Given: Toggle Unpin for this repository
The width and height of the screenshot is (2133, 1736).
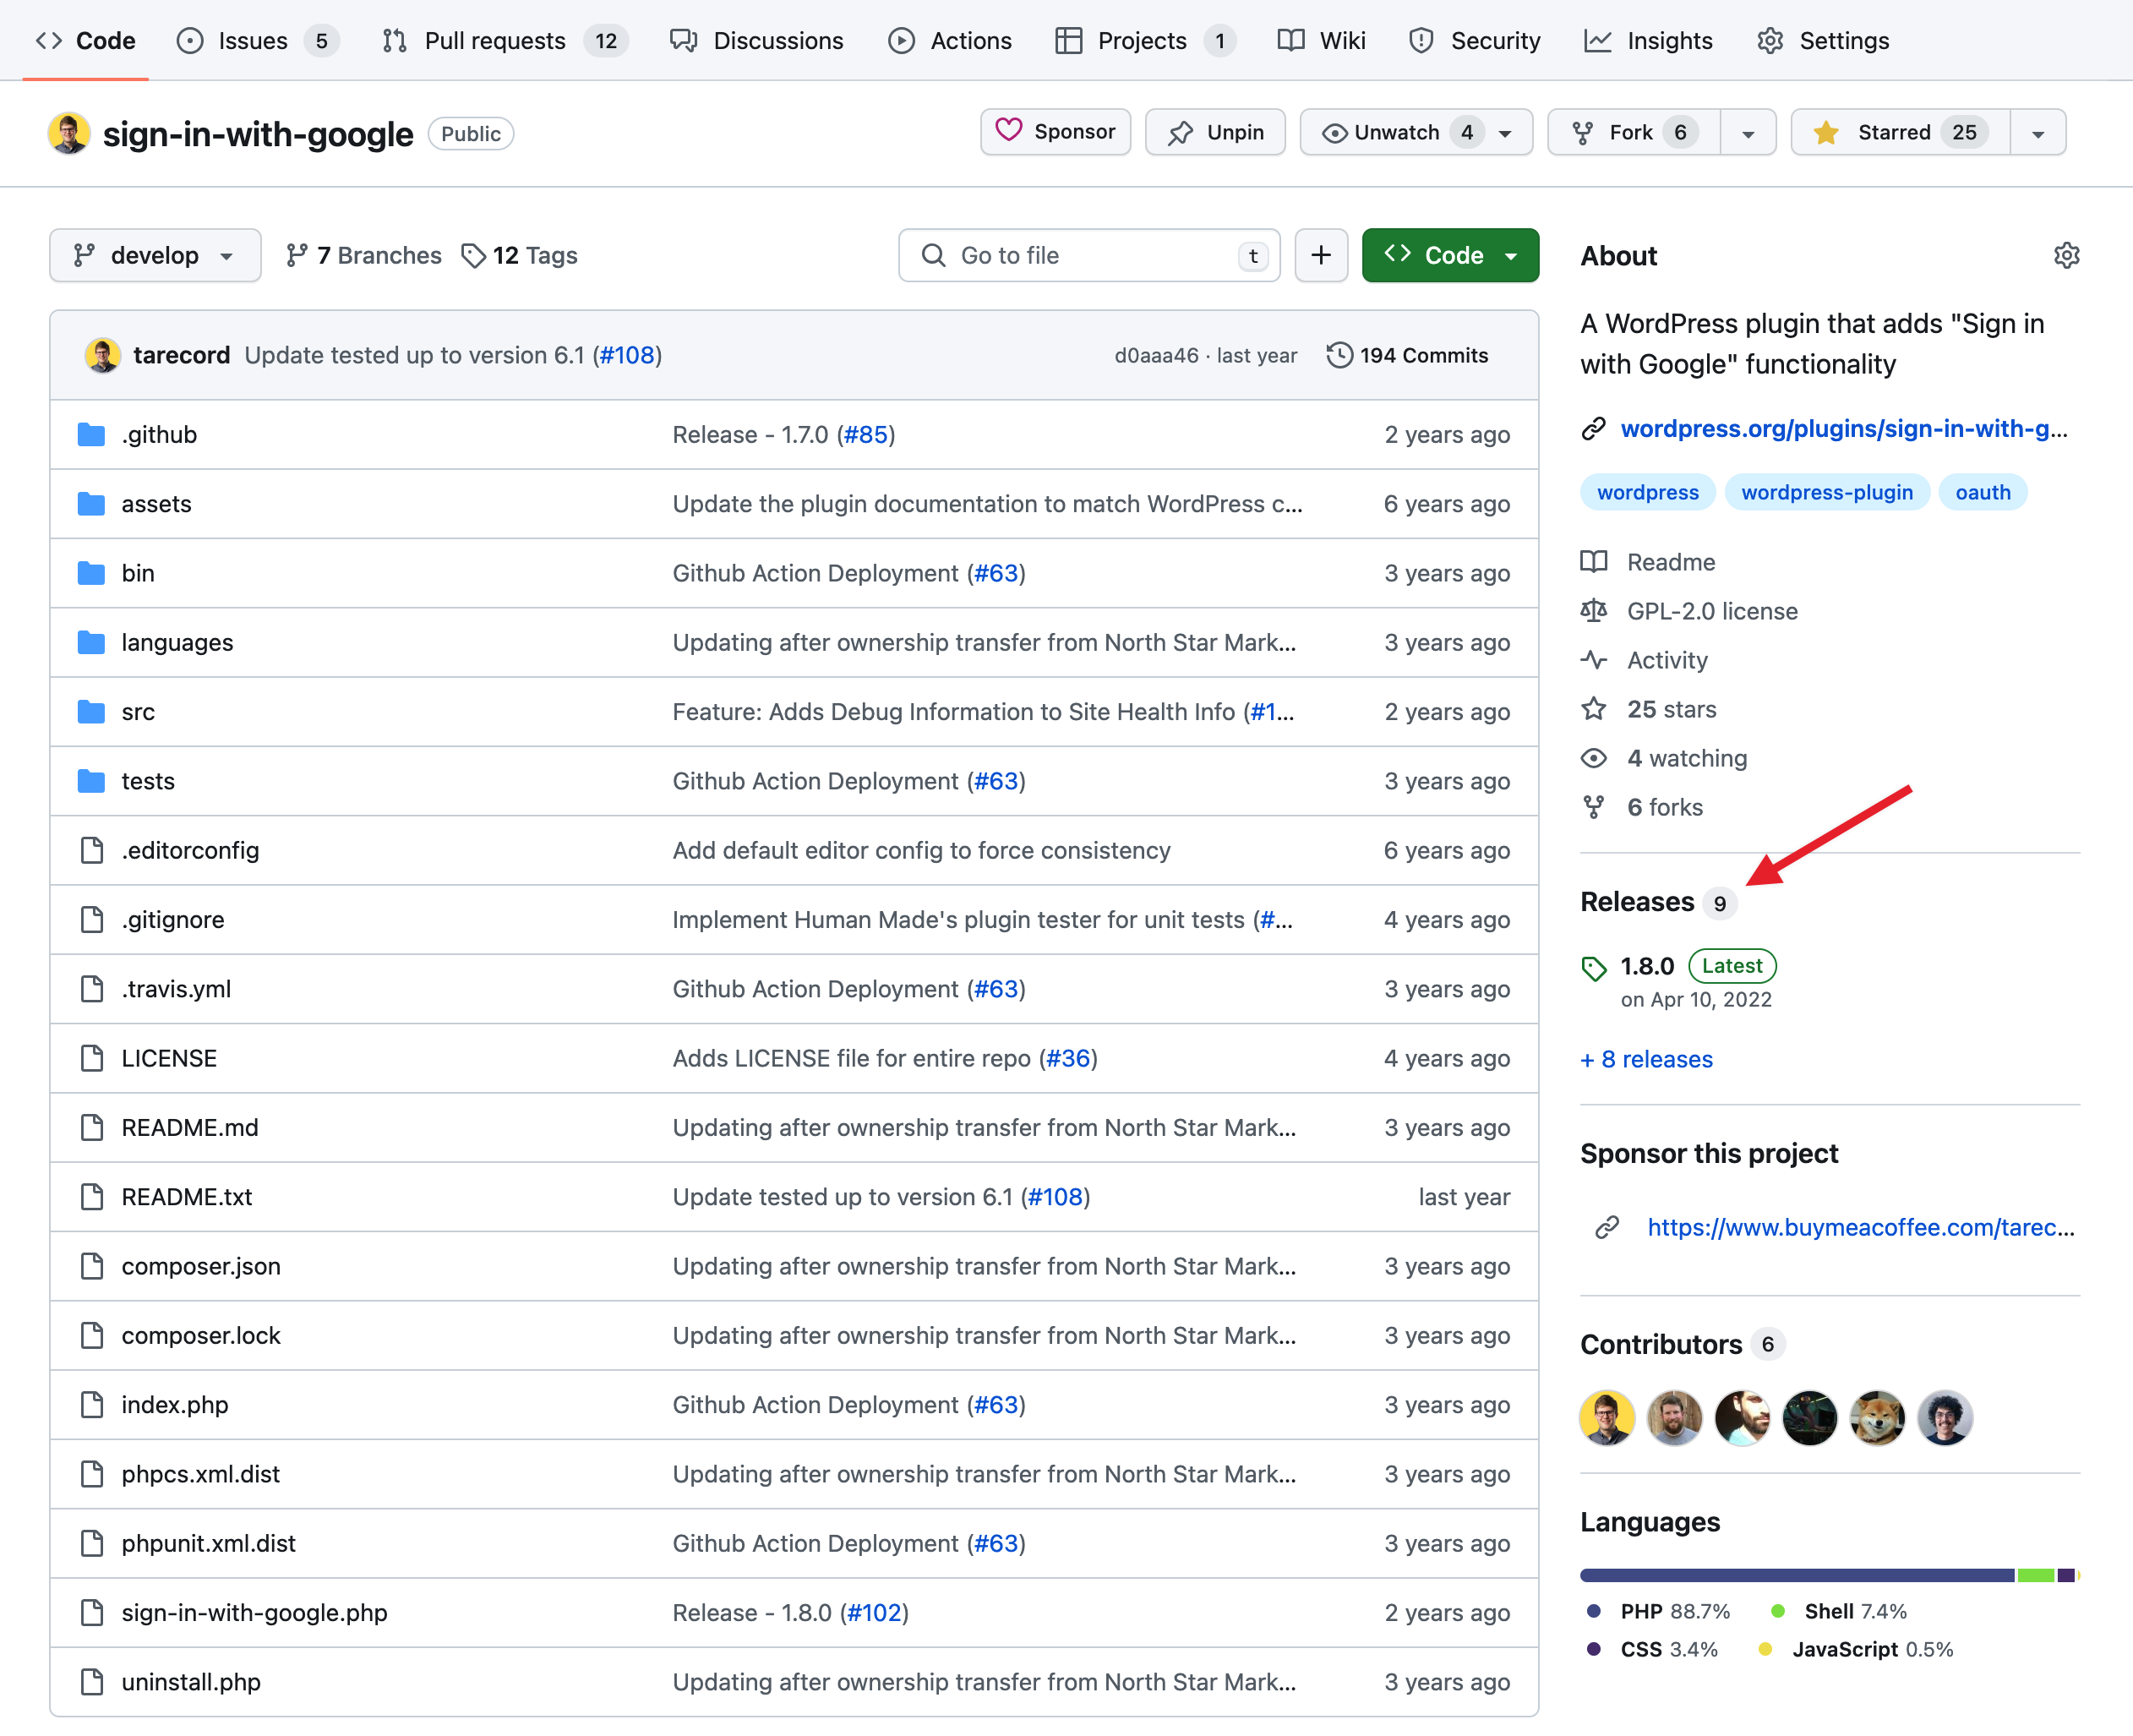Looking at the screenshot, I should click(x=1214, y=133).
